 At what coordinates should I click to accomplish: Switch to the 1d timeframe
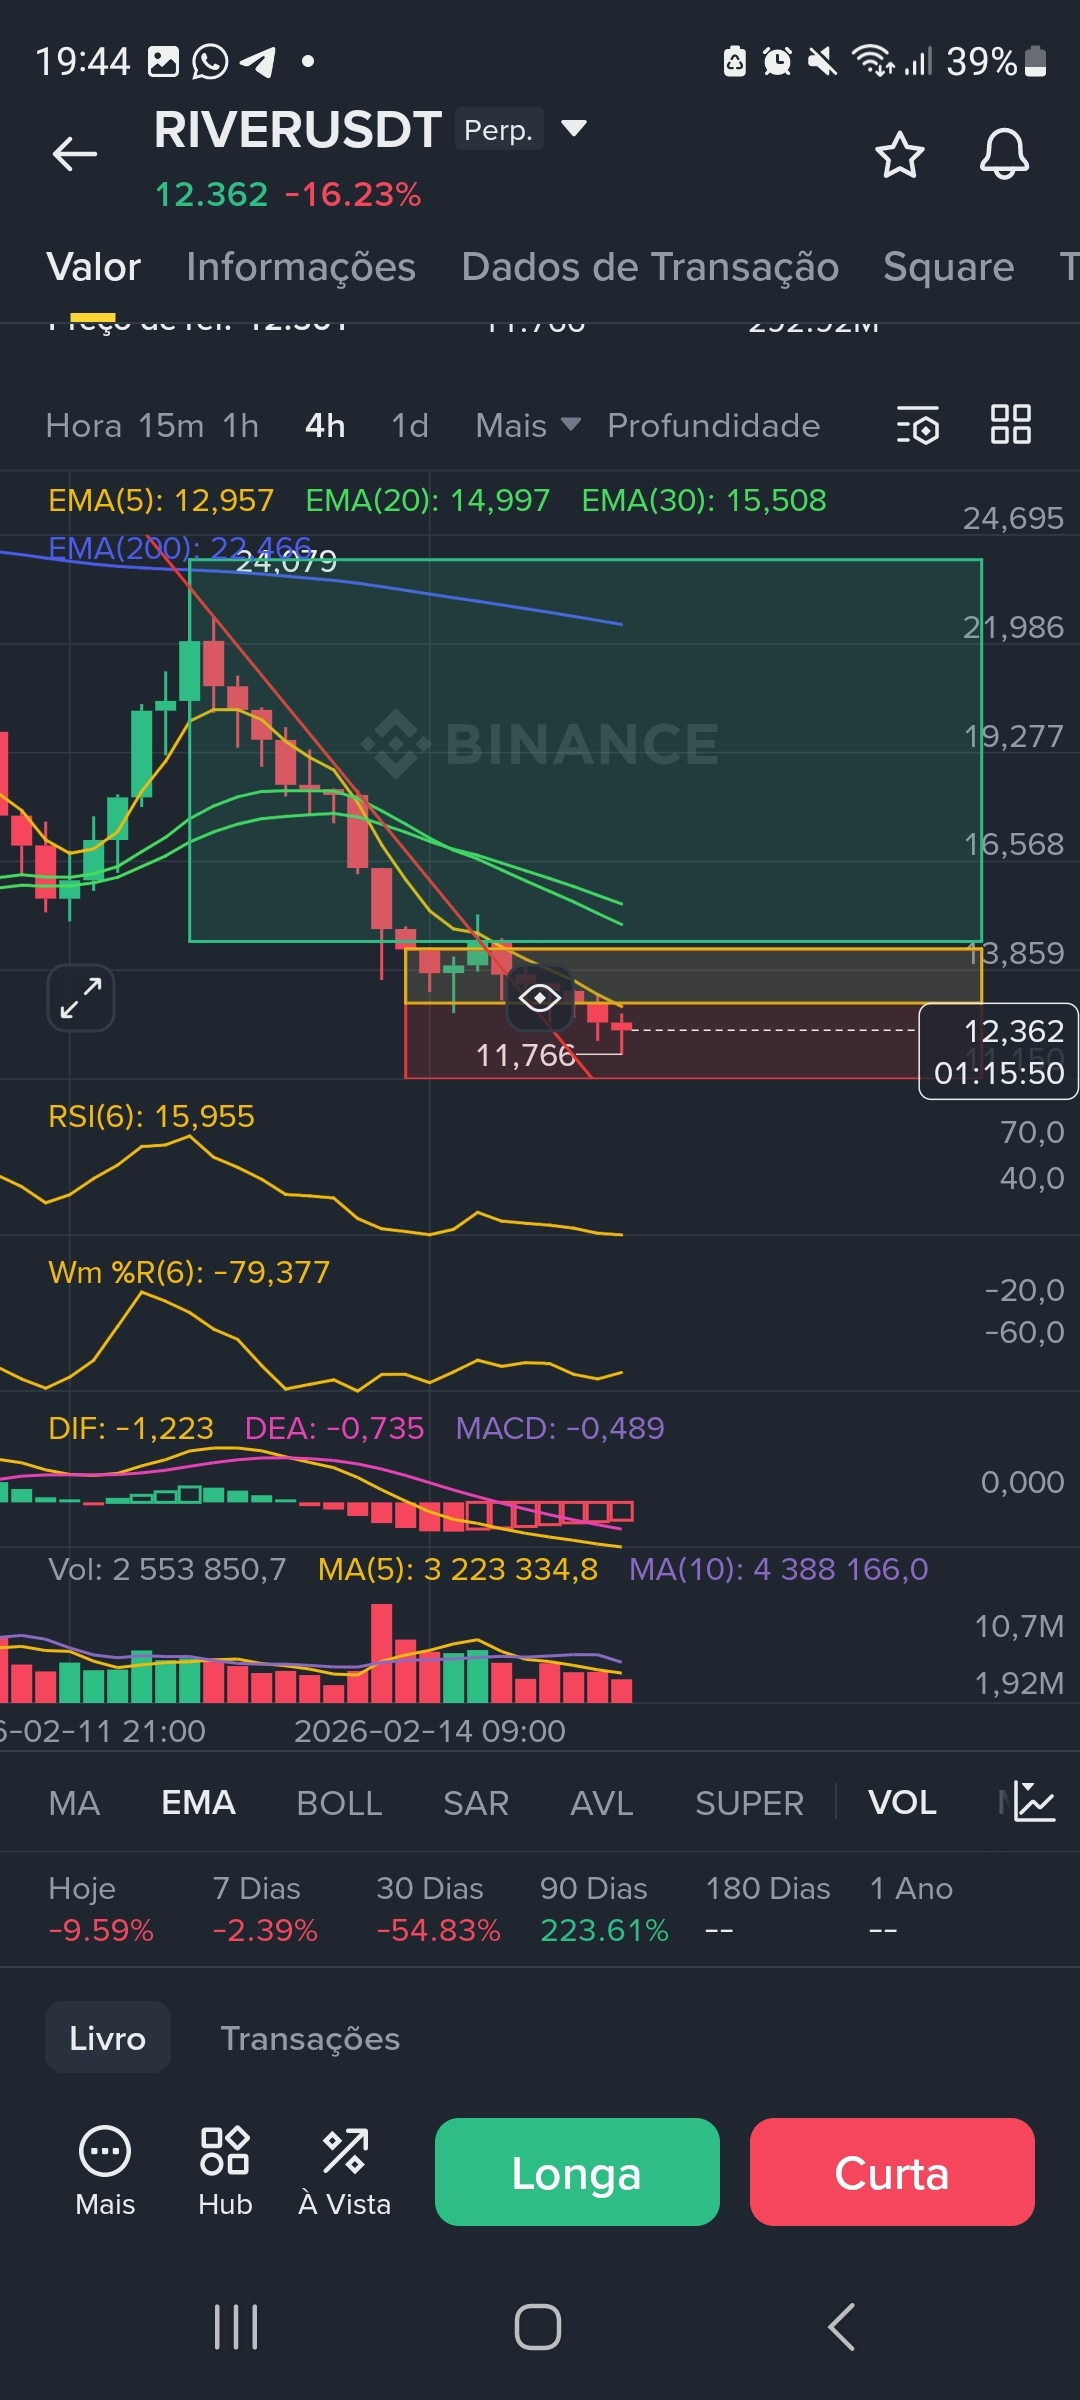(410, 426)
